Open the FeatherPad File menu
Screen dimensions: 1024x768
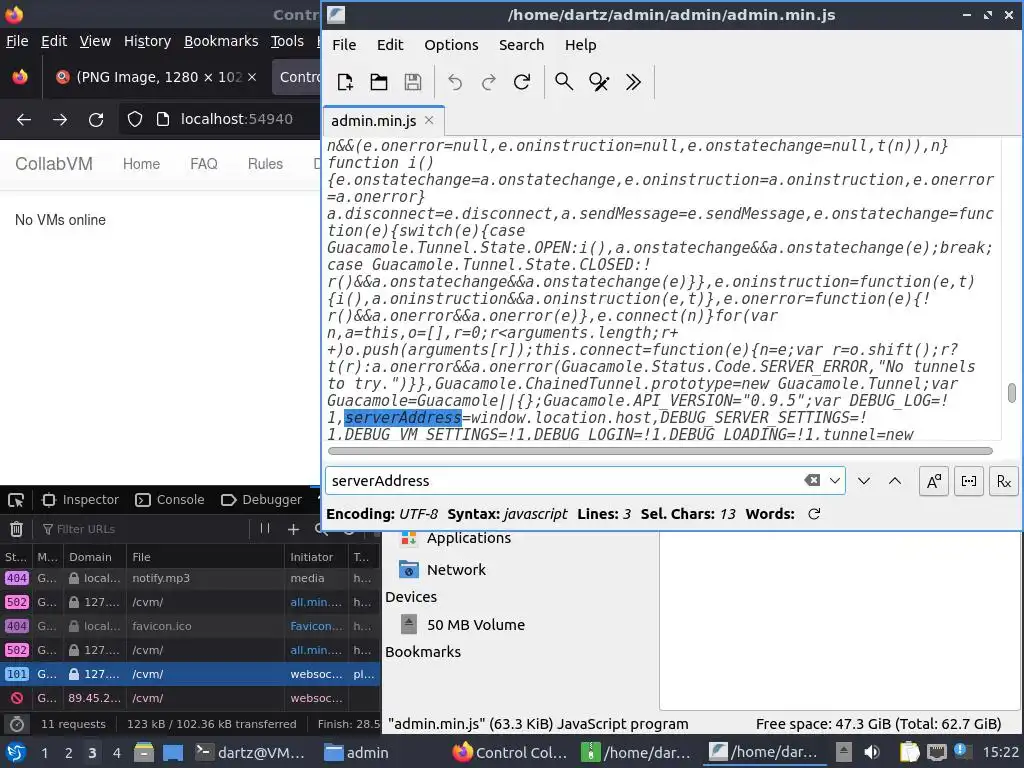pos(344,45)
